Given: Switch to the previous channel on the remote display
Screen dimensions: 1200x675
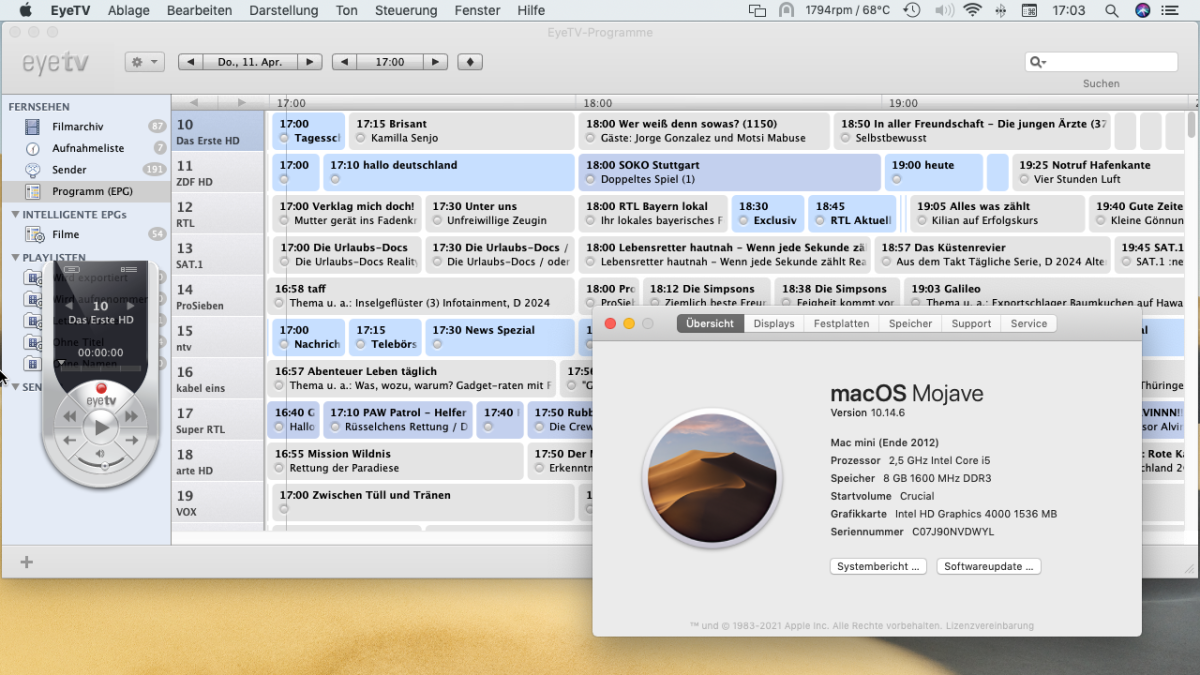Looking at the screenshot, I should click(69, 306).
